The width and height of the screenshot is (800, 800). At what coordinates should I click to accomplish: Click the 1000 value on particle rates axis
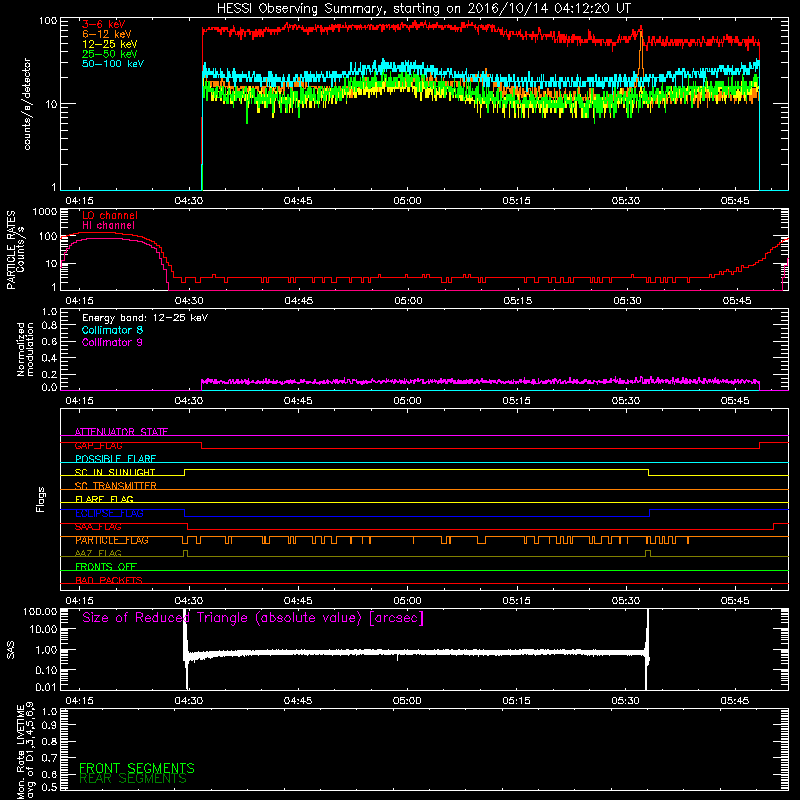(44, 212)
